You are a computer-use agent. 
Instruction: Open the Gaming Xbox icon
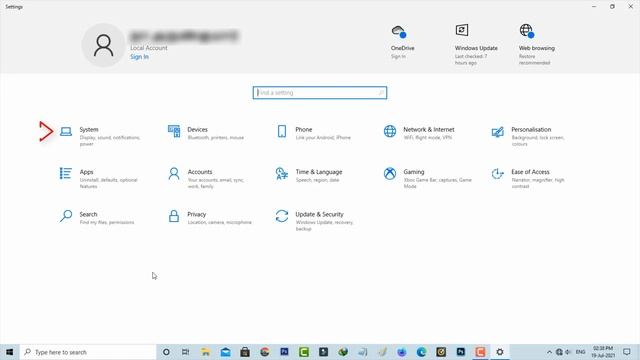pos(390,173)
